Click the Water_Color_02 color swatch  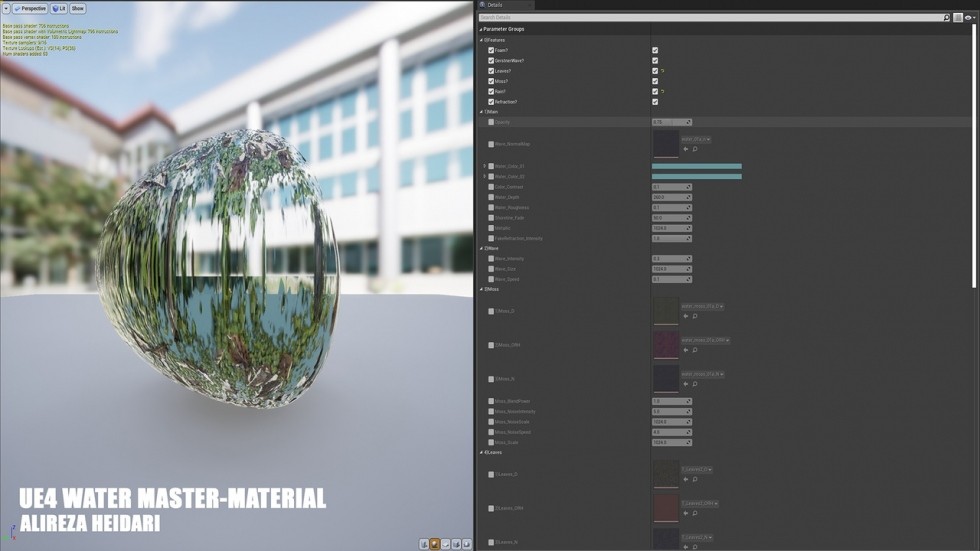coord(696,177)
